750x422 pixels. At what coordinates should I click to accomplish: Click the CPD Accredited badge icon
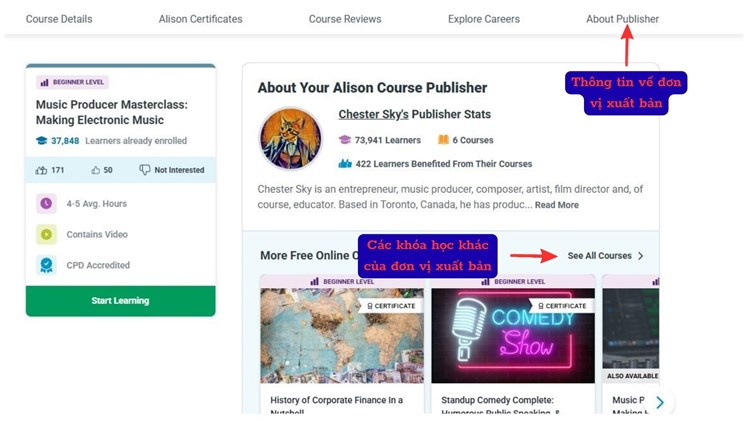pyautogui.click(x=46, y=265)
